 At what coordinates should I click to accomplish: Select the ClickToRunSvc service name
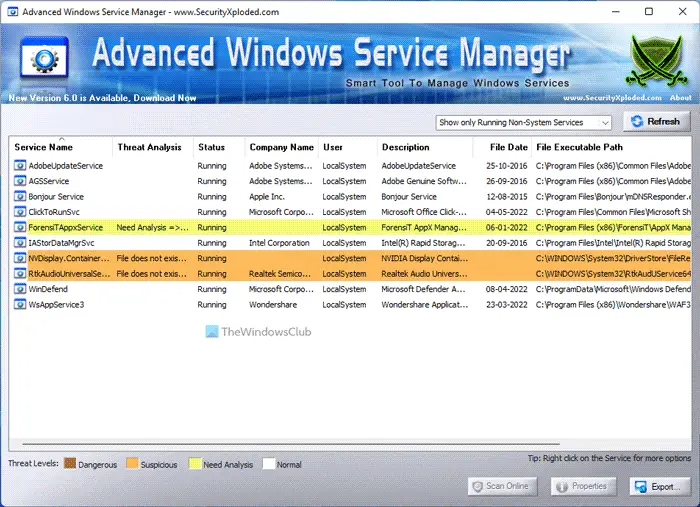(54, 212)
